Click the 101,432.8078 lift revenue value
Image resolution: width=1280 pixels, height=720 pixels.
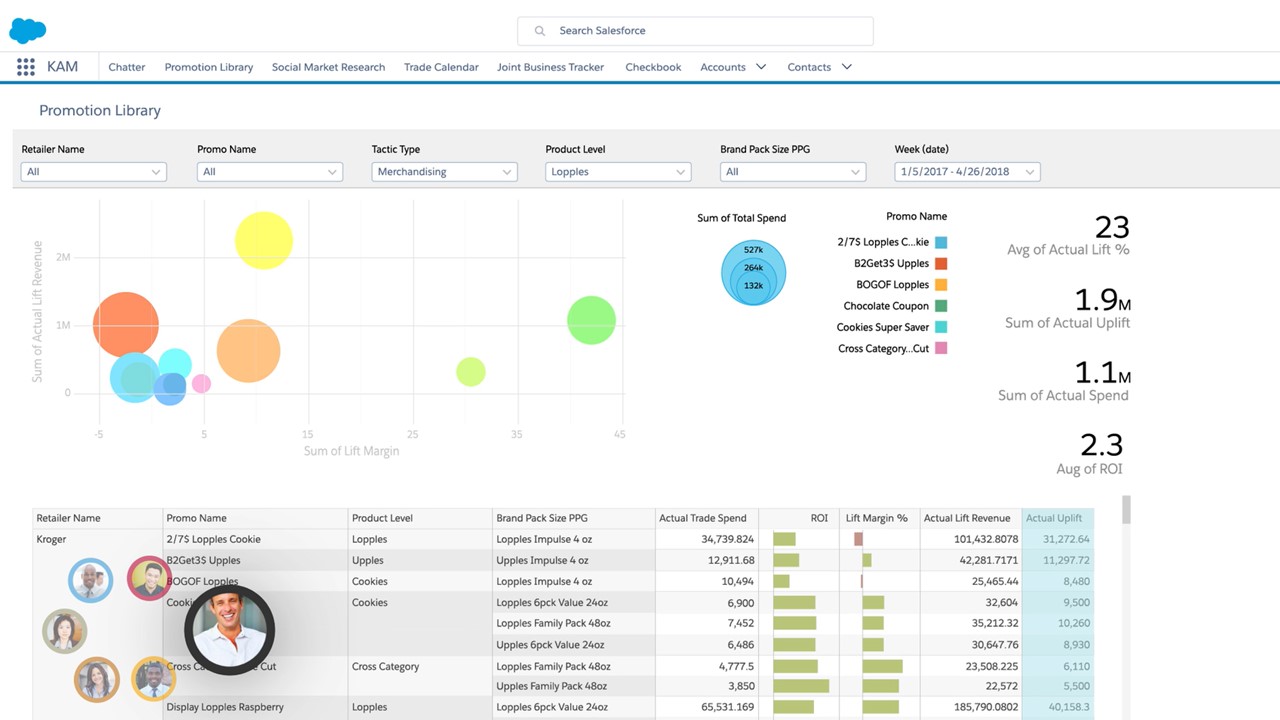986,539
